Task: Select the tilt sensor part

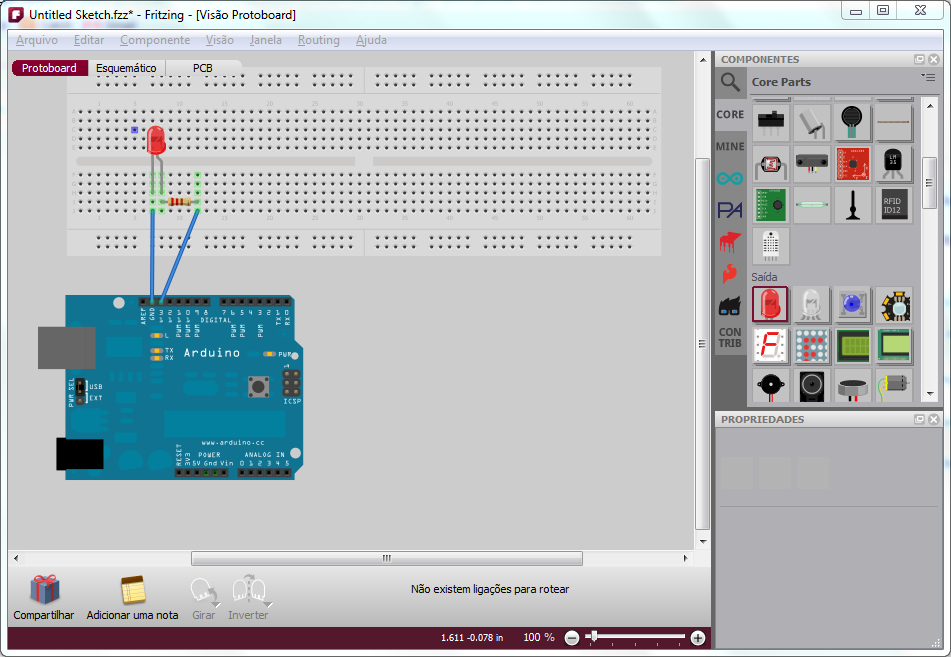Action: point(812,121)
